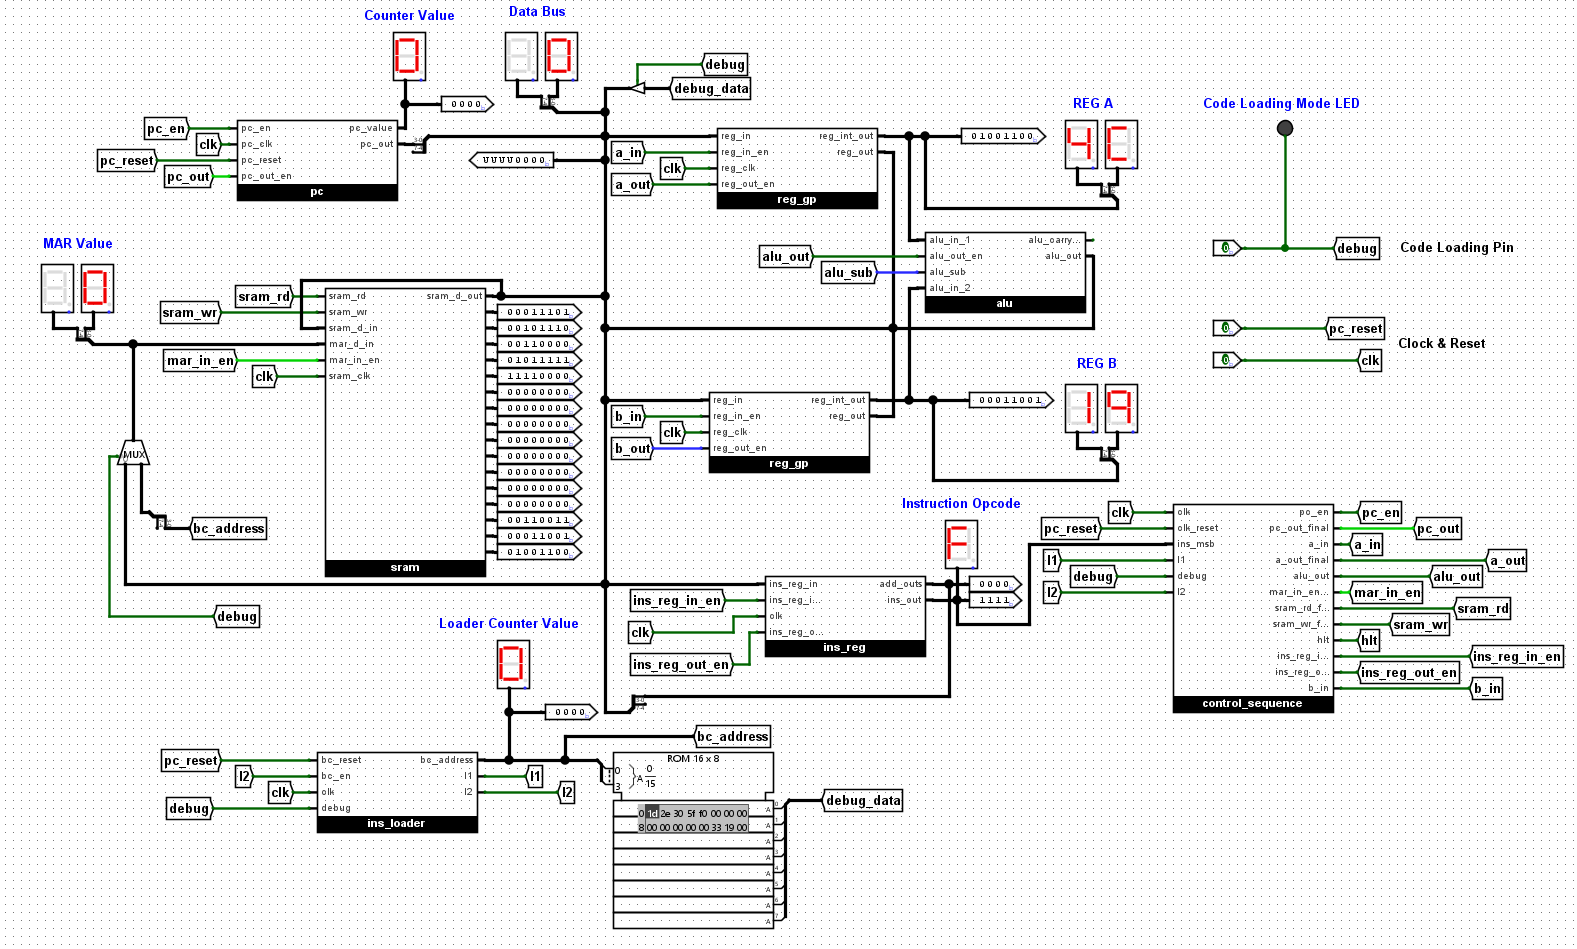Click the alu_sub tunnel beside alu

pyautogui.click(x=848, y=272)
